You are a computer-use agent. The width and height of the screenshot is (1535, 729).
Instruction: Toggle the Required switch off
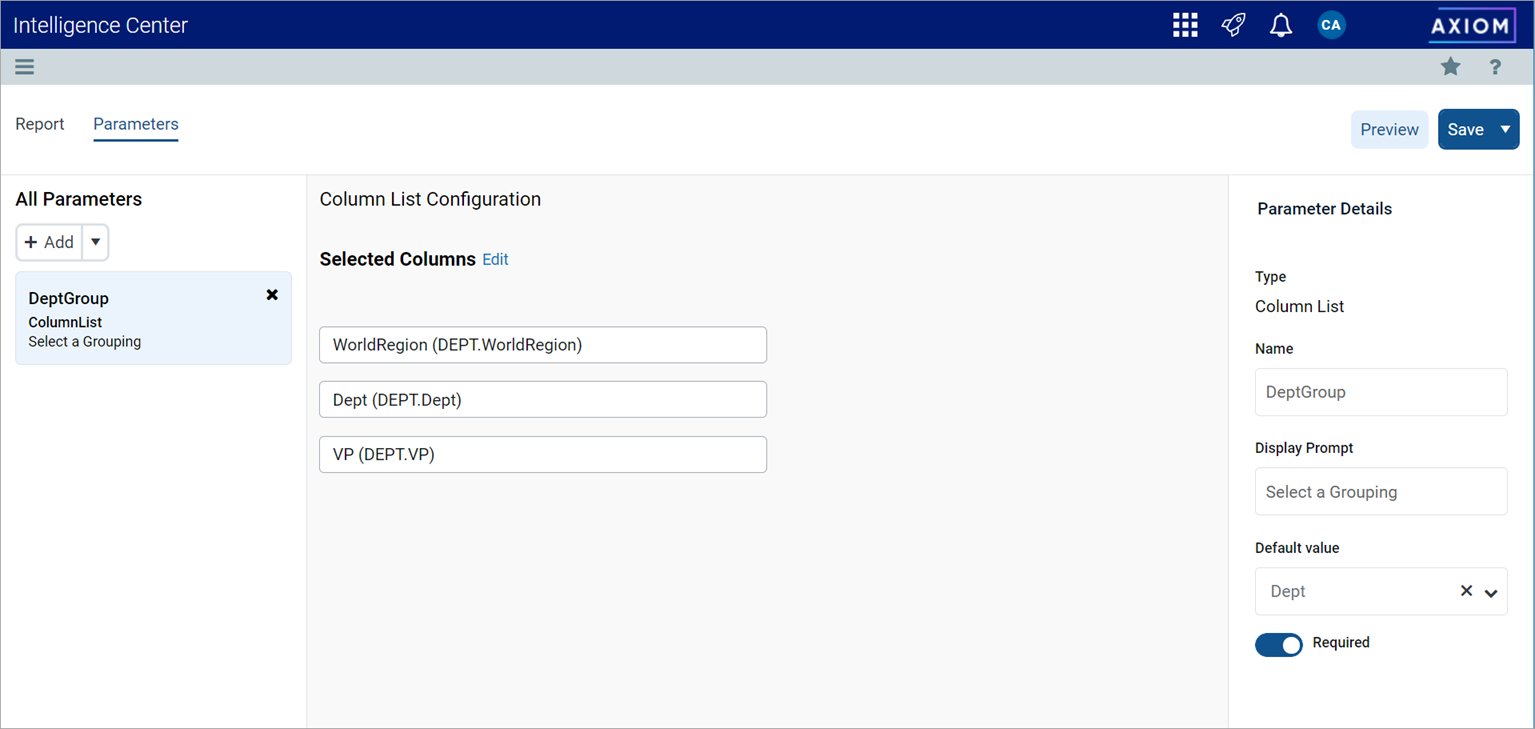(x=1279, y=645)
